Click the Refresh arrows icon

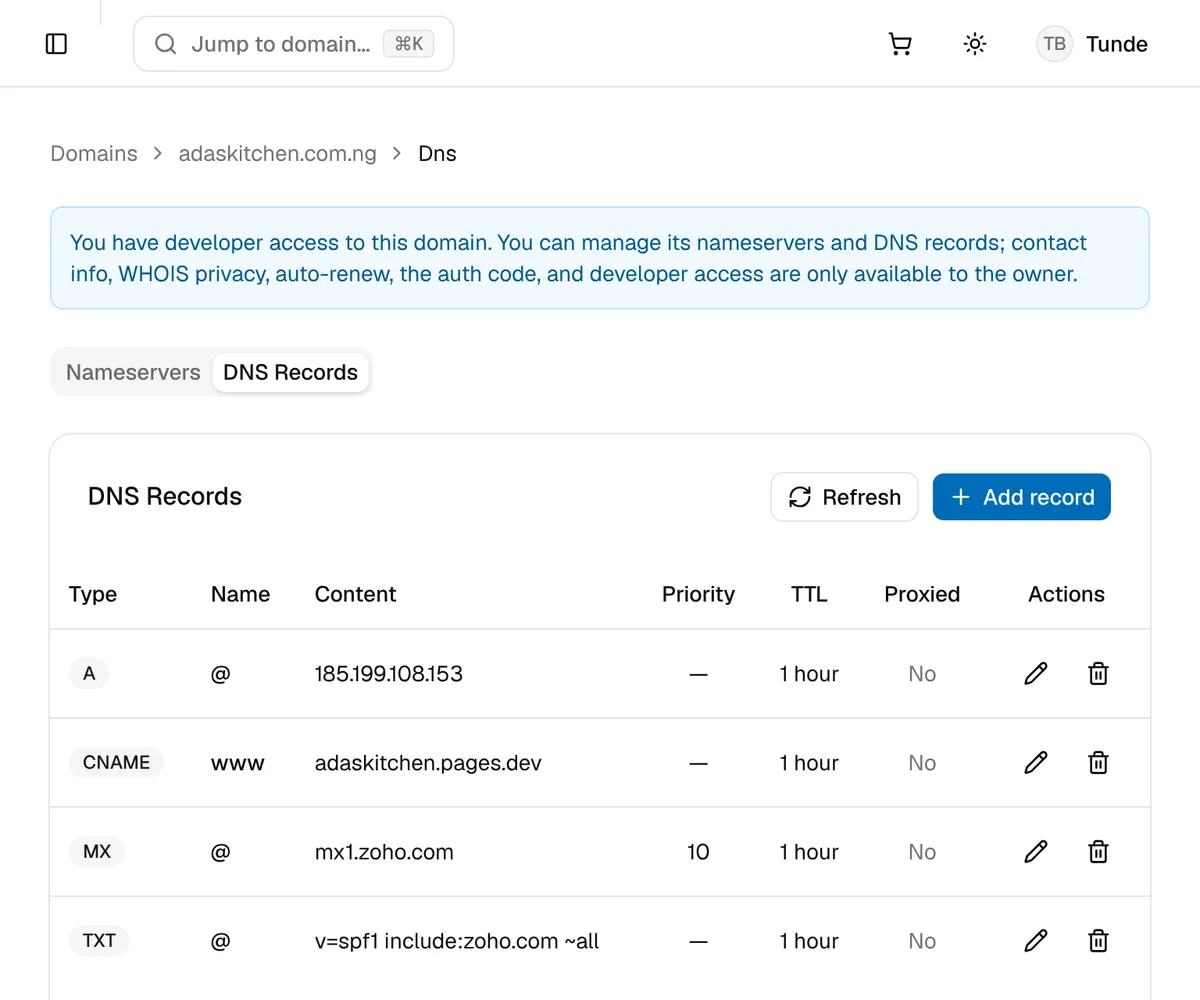pos(800,497)
